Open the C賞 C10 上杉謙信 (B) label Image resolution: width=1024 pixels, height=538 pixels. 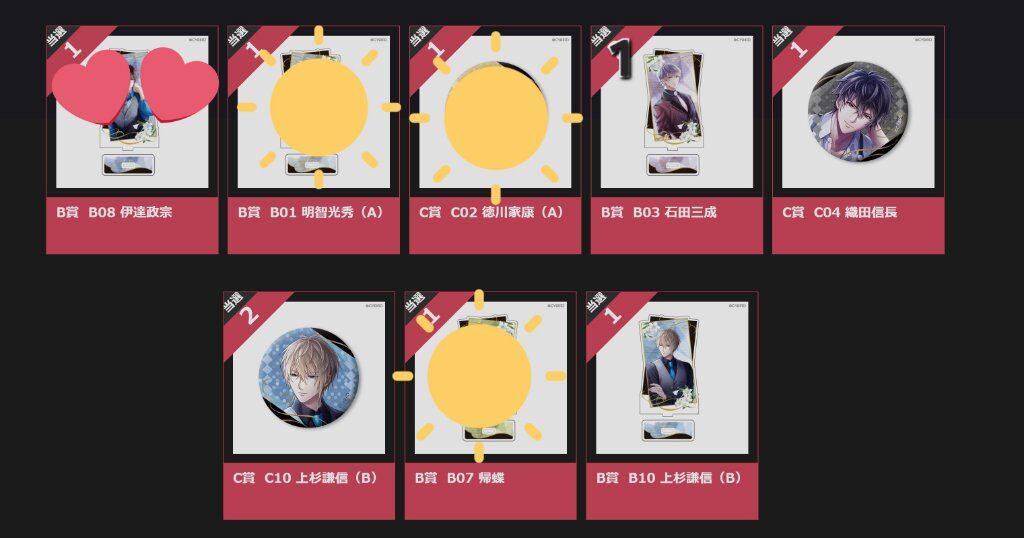coord(306,478)
